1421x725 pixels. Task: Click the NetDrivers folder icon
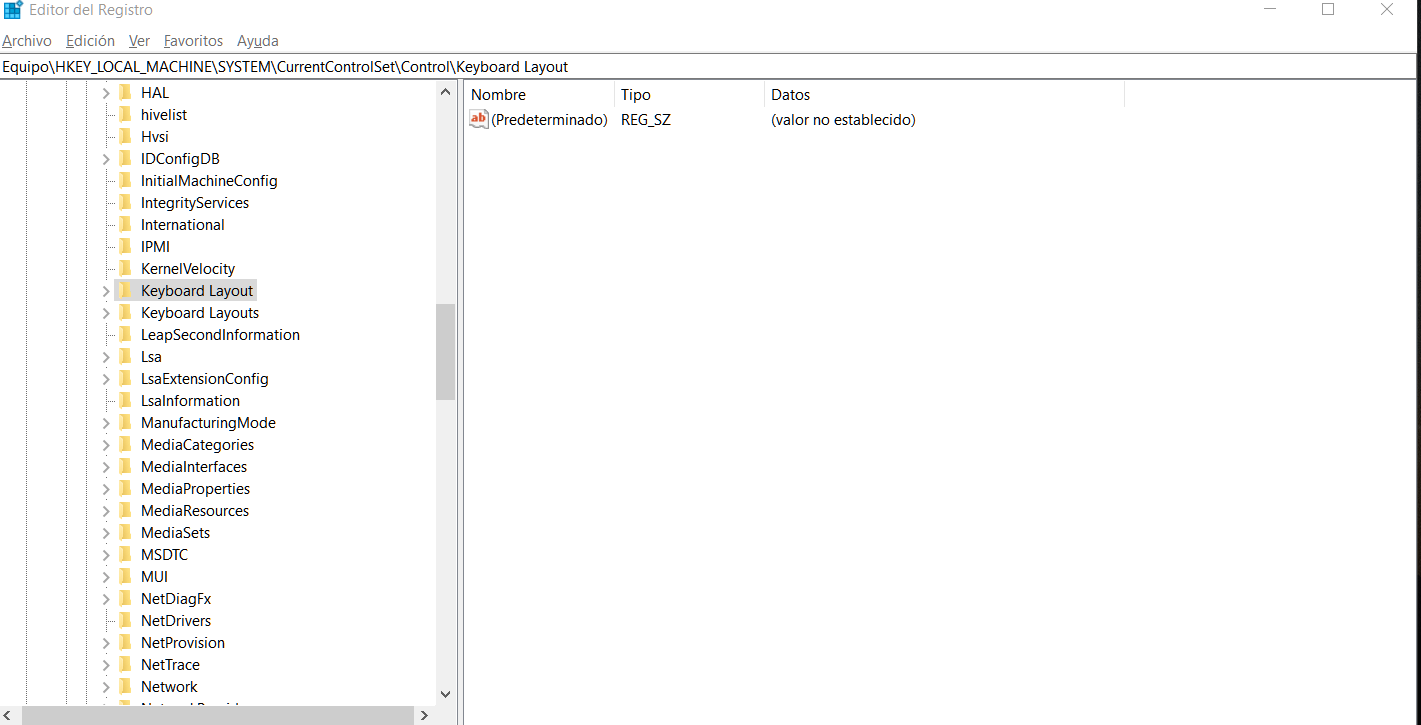125,621
